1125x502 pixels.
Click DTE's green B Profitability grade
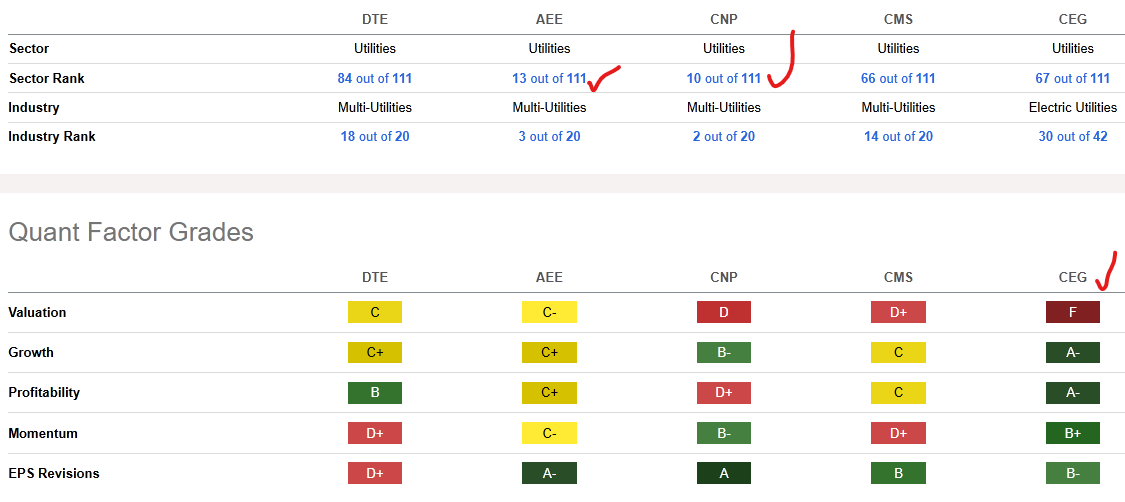coord(374,392)
